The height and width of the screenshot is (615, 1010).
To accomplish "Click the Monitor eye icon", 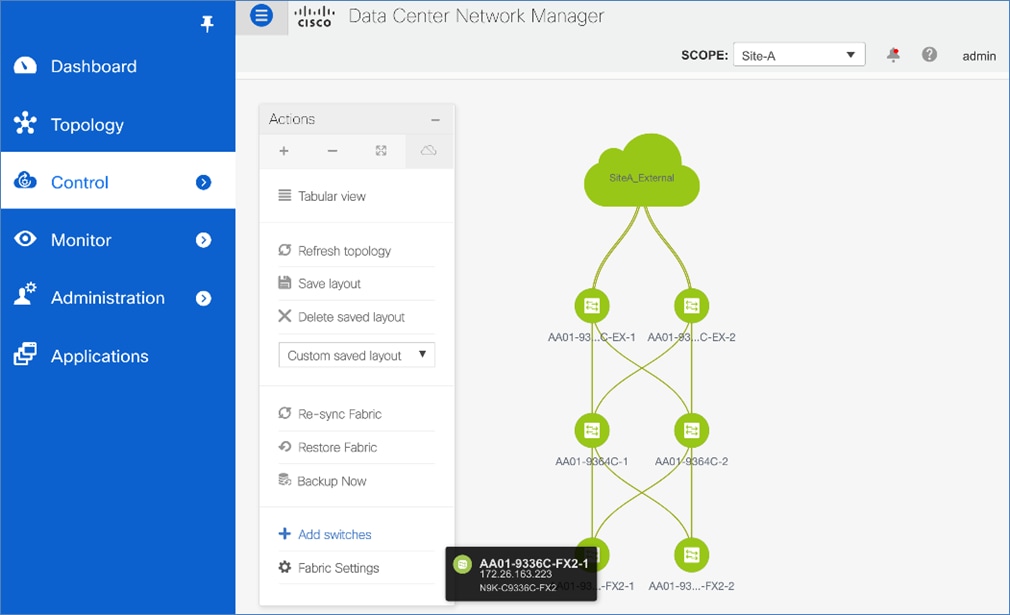I will [x=25, y=239].
